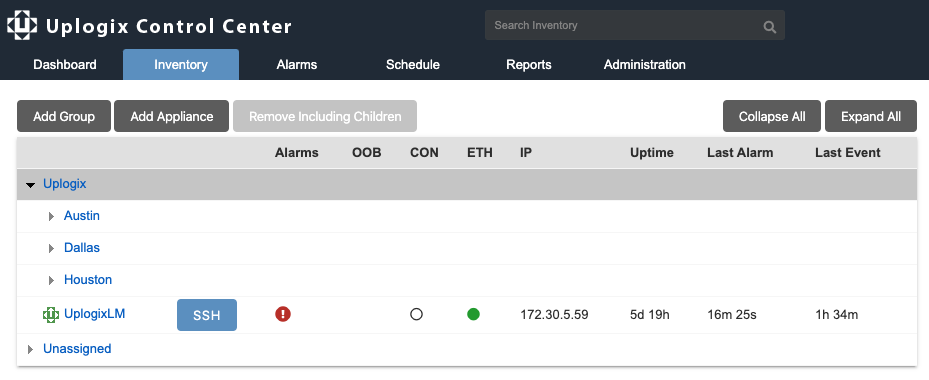This screenshot has height=380, width=929.
Task: Expand the Austin group
Action: pos(52,216)
